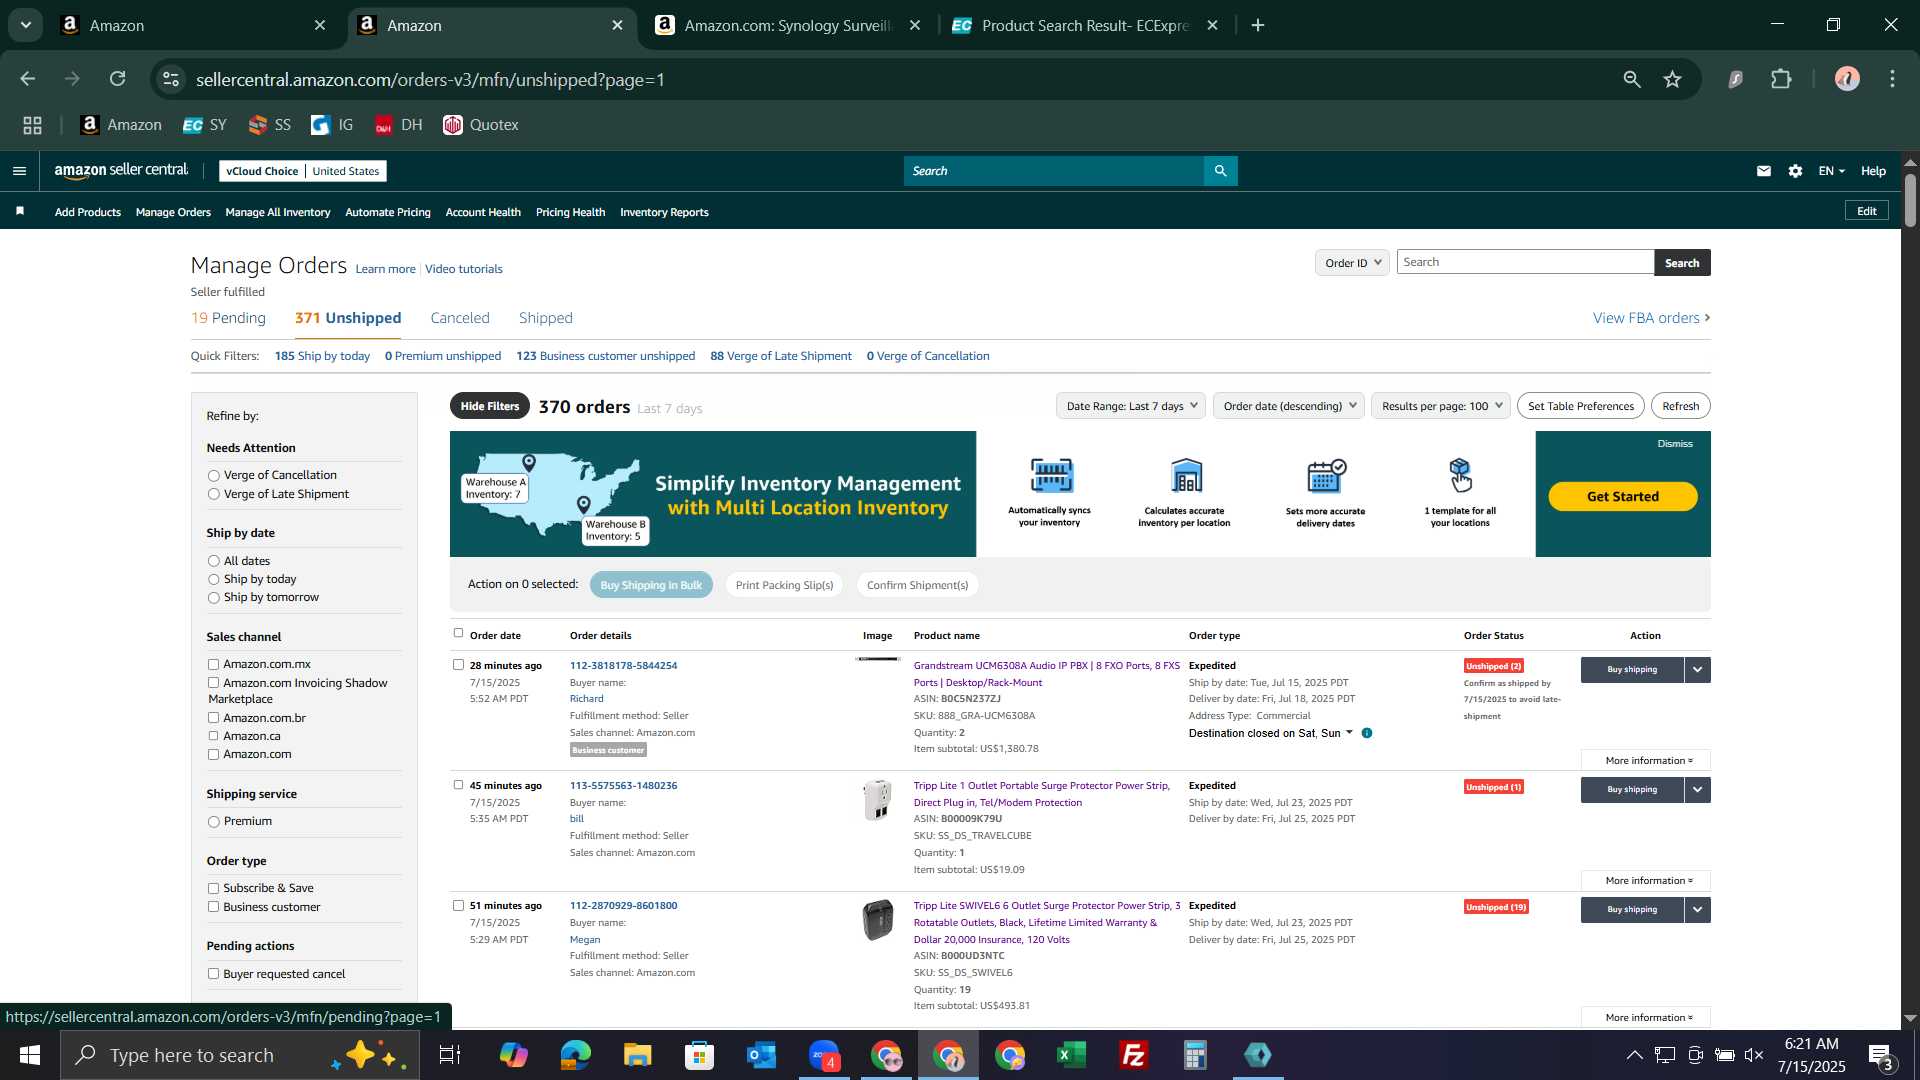Click the top Seller Central search field
Image resolution: width=1920 pixels, height=1080 pixels.
click(x=1054, y=171)
